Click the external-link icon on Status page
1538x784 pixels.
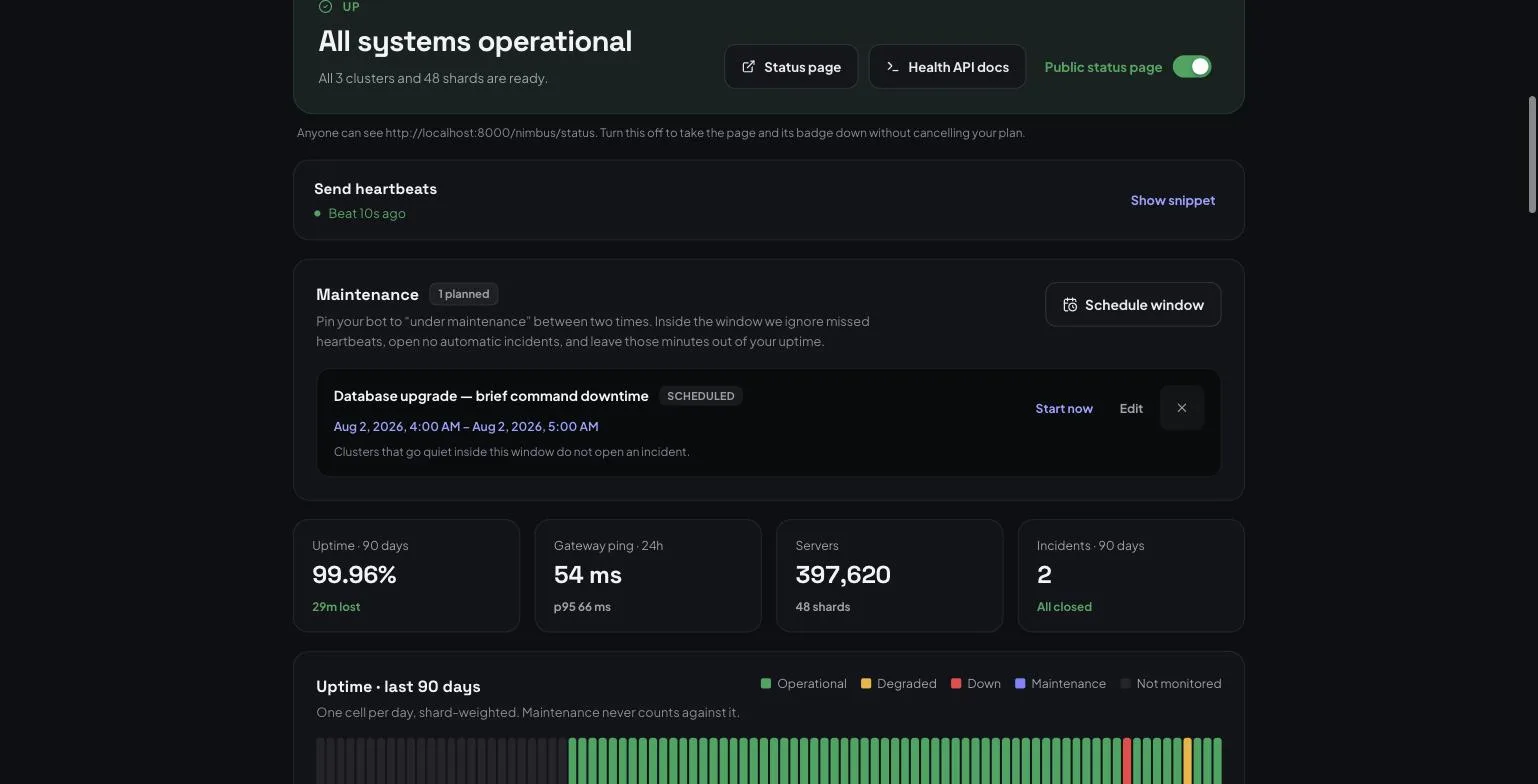click(748, 67)
